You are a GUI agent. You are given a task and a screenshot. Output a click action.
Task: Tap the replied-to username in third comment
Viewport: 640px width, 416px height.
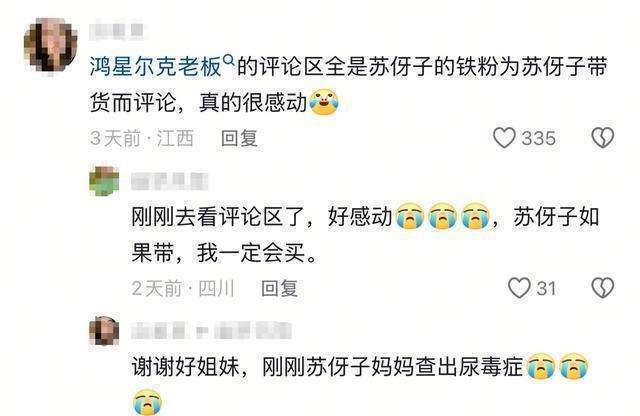252,331
